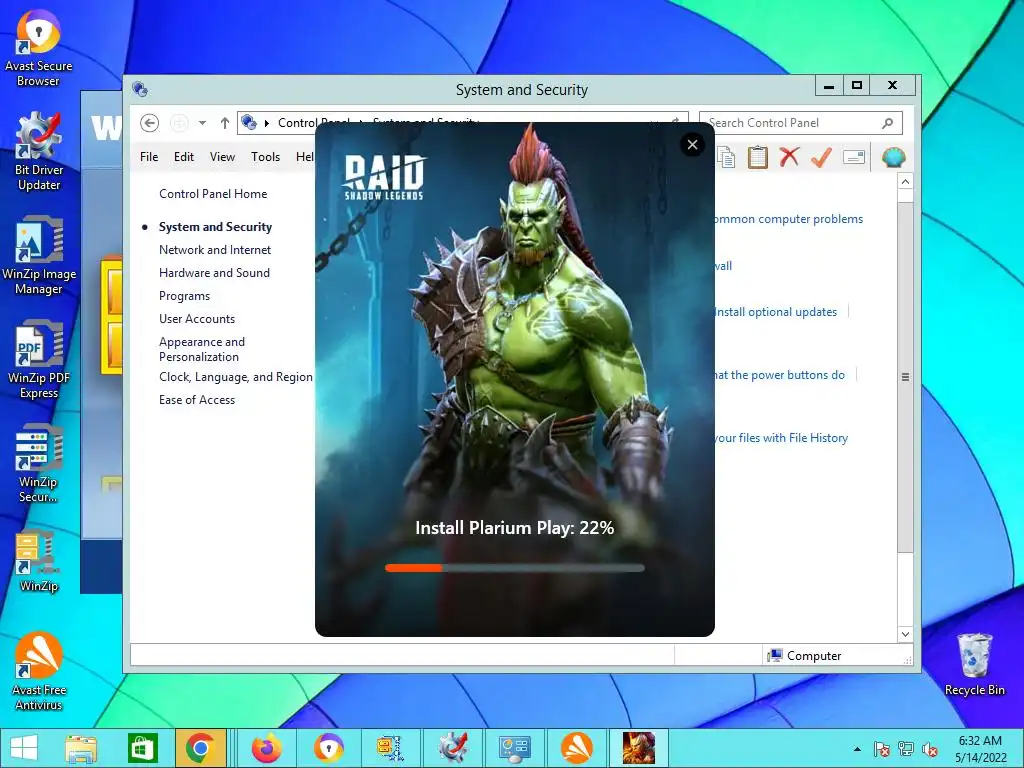The width and height of the screenshot is (1024, 768).
Task: Click the power buttons do link
Action: 780,375
